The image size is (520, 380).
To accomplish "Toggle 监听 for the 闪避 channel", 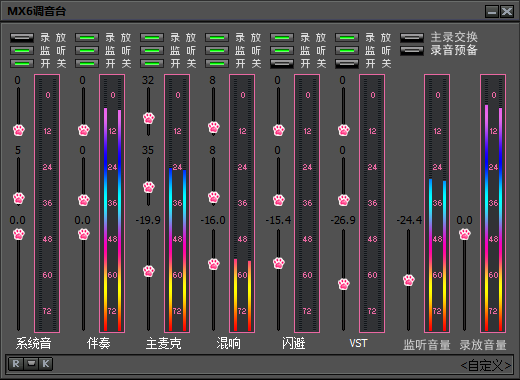I will [x=282, y=51].
